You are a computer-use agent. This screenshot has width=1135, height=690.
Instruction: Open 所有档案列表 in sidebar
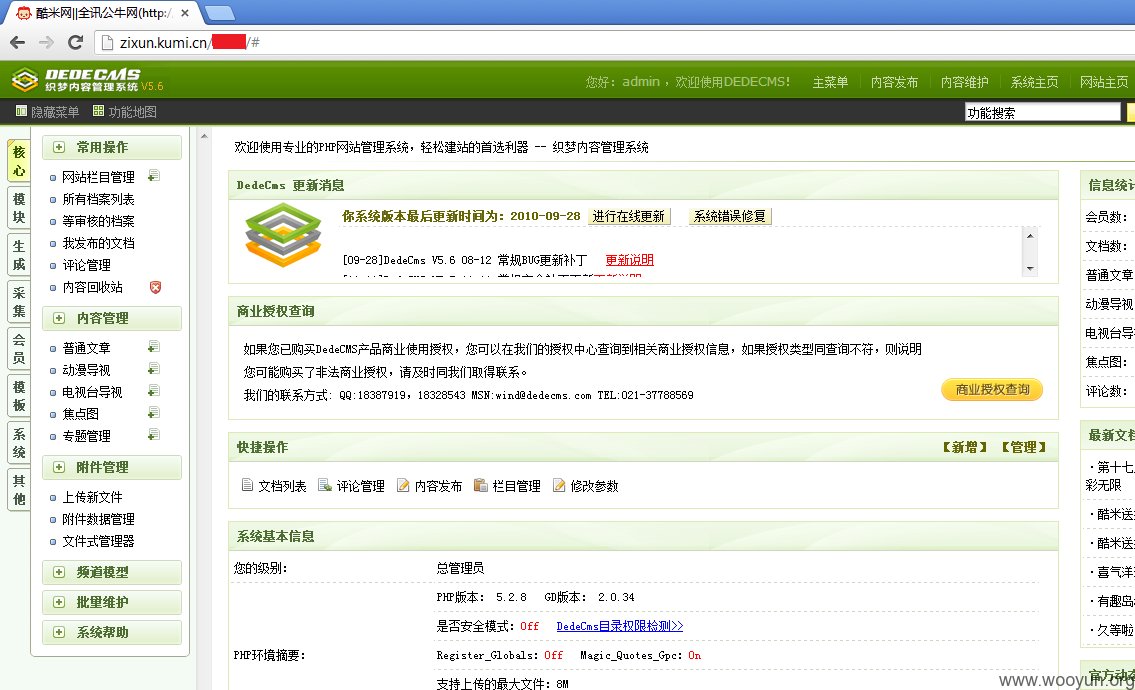click(x=98, y=199)
